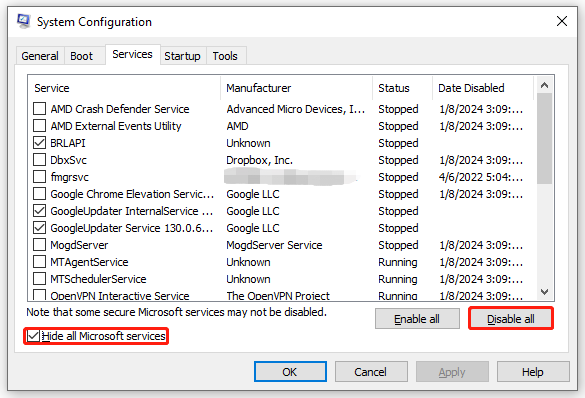Select the MTSchedulerService name

[x=98, y=279]
